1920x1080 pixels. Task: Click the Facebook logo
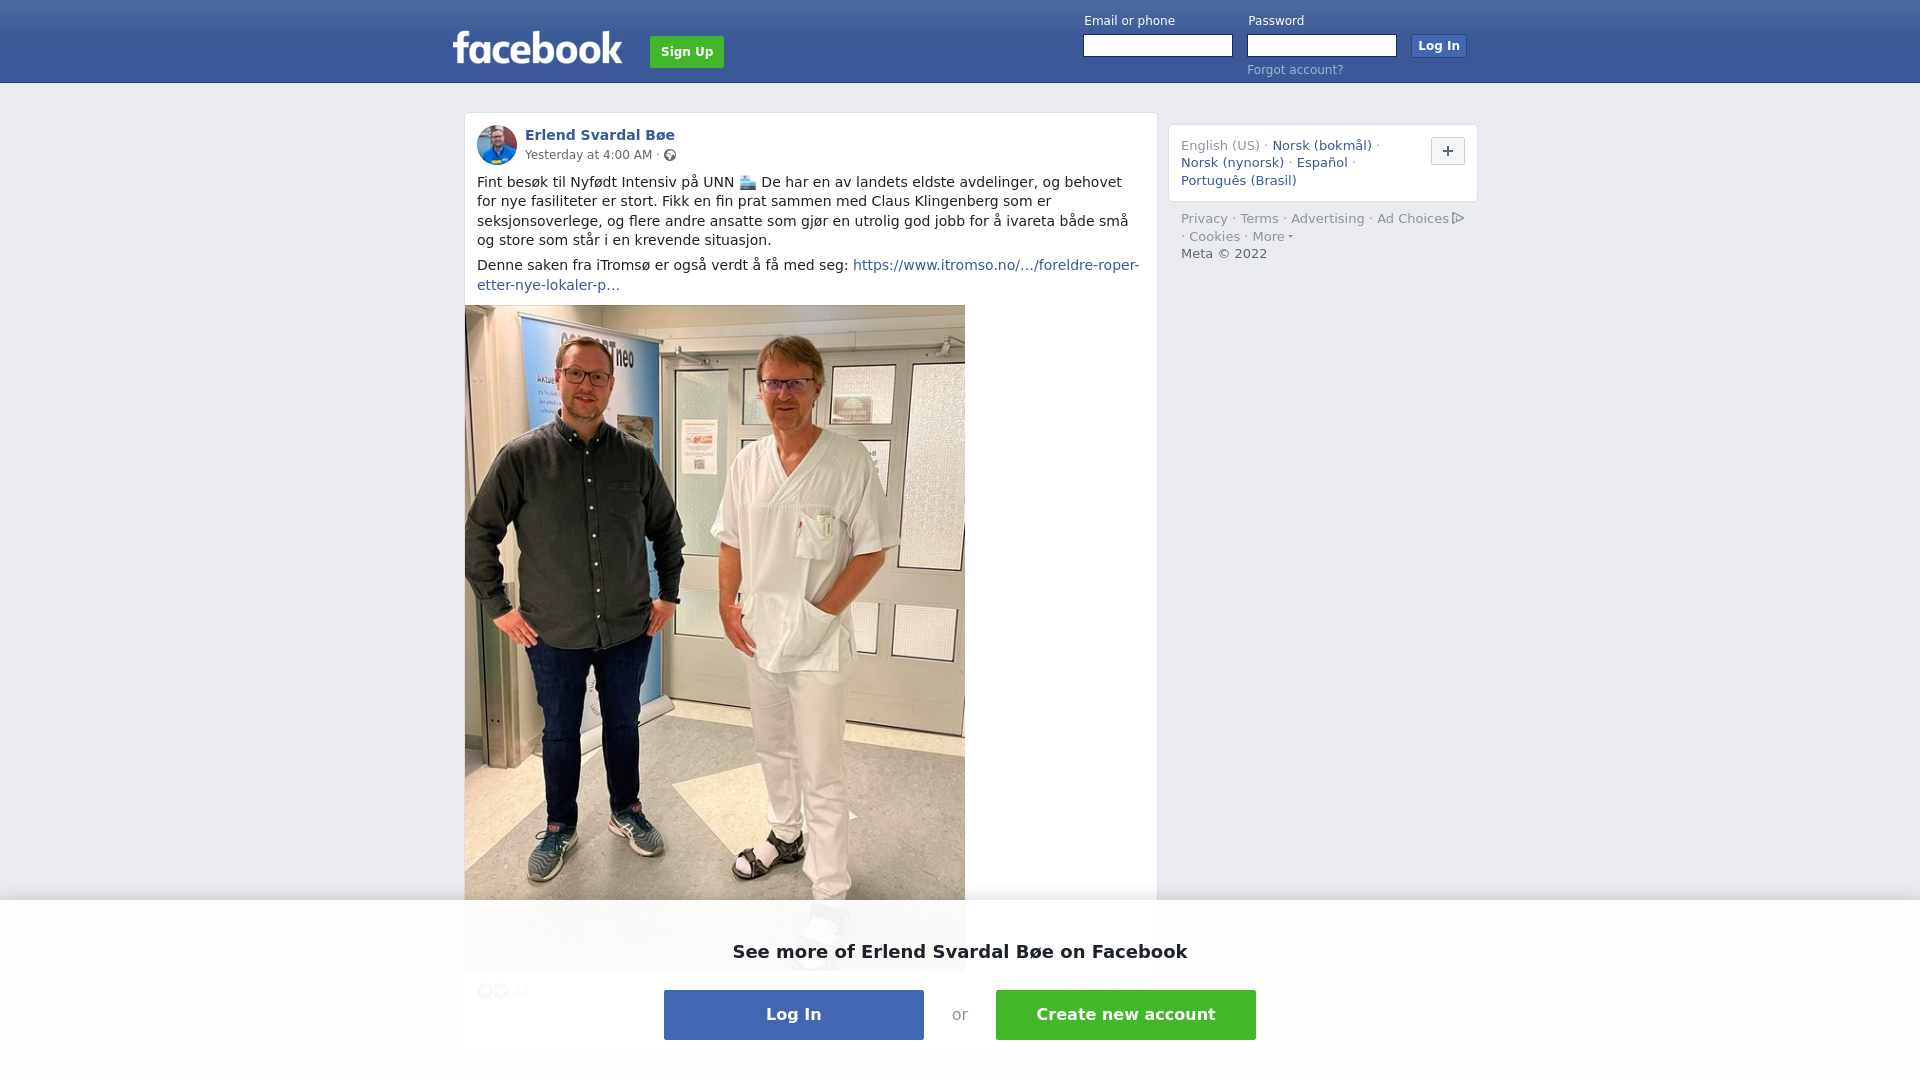(x=537, y=48)
